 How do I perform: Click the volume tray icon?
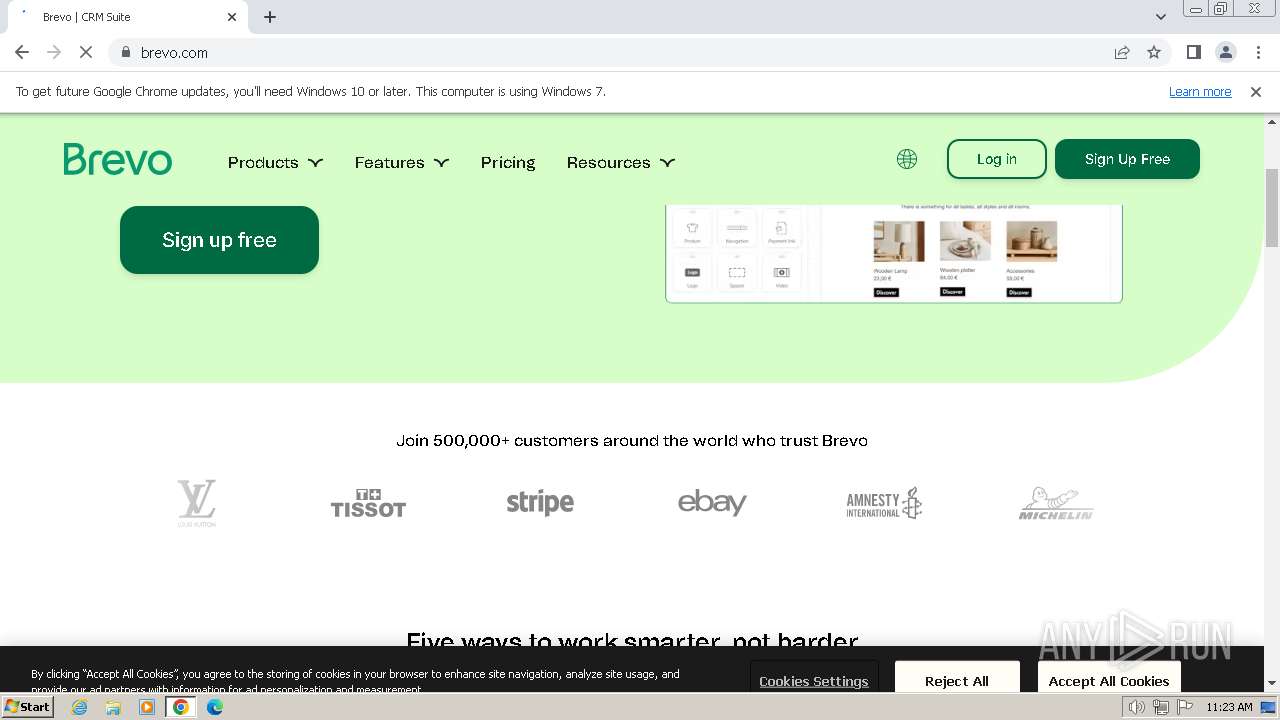[x=1136, y=707]
